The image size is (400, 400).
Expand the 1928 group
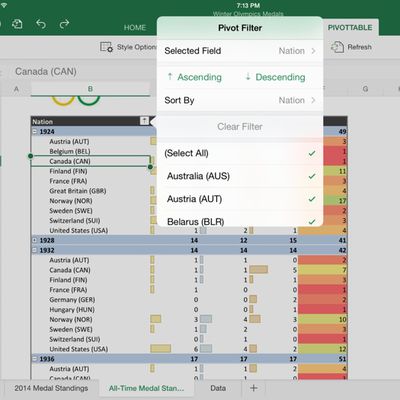[x=34, y=240]
